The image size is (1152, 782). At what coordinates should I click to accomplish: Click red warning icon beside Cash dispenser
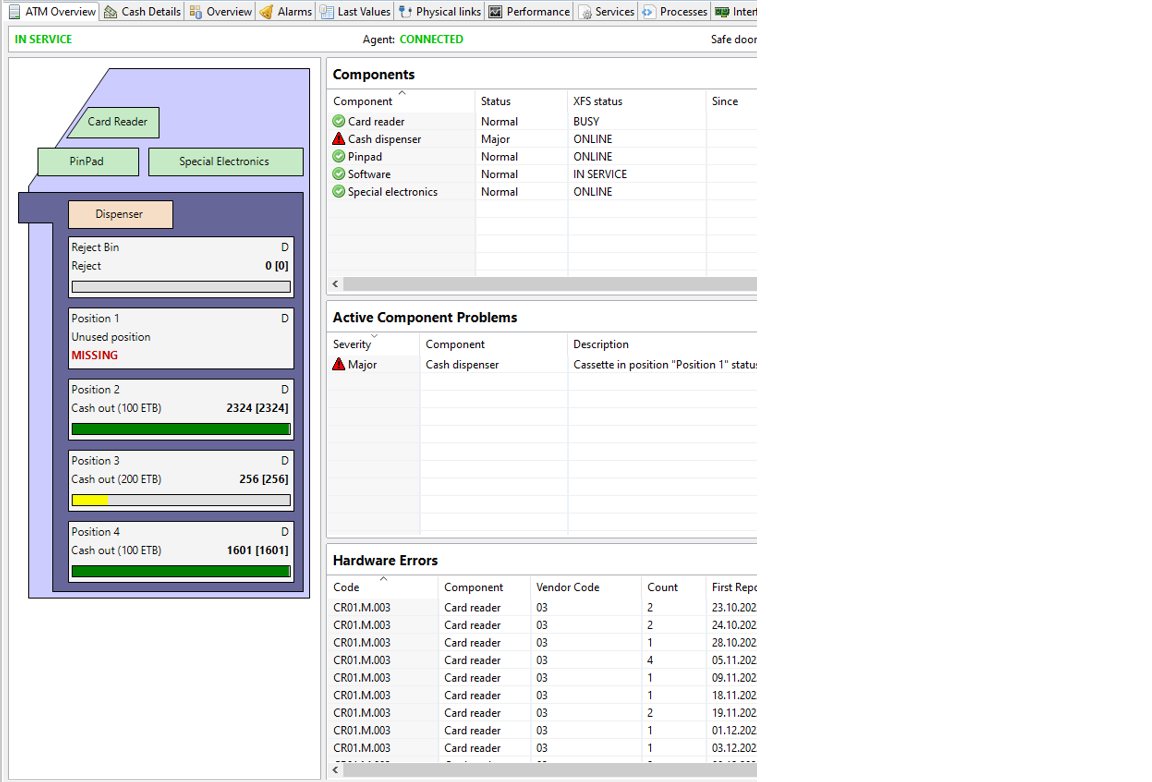339,139
